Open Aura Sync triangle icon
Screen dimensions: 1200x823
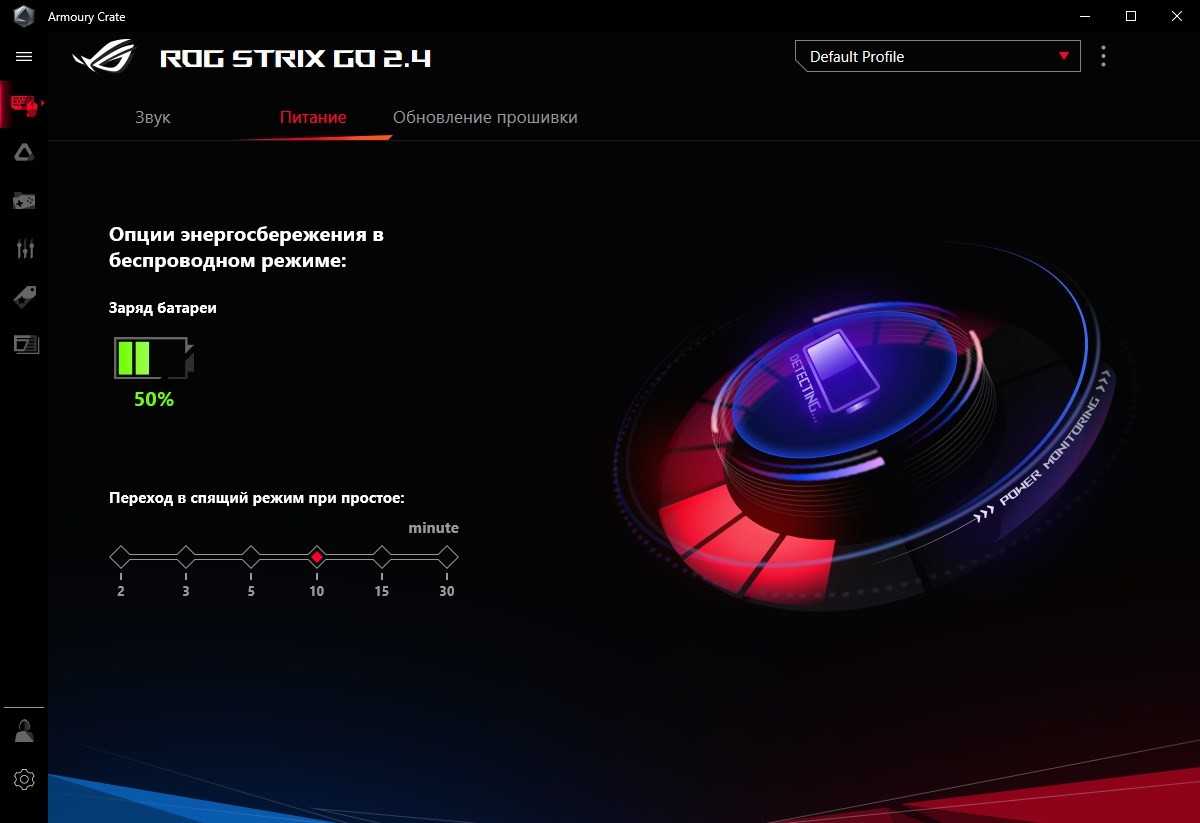(24, 152)
